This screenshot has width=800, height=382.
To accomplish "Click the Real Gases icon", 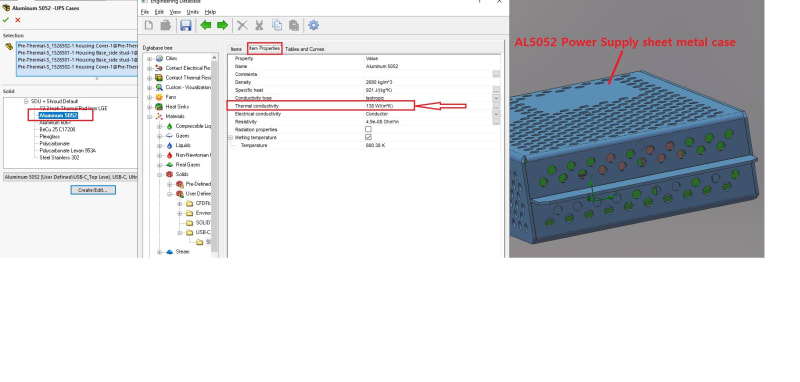I will [x=169, y=165].
